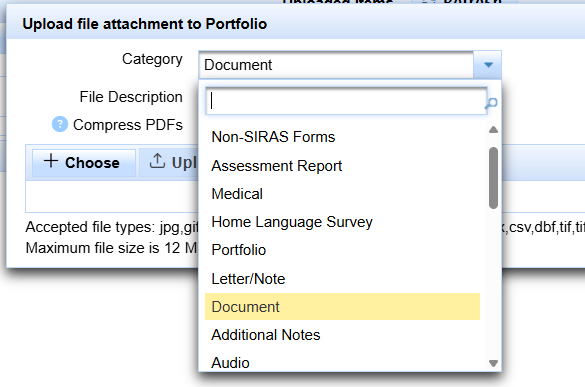This screenshot has height=387, width=585.
Task: Click the Upload button
Action: pos(169,163)
